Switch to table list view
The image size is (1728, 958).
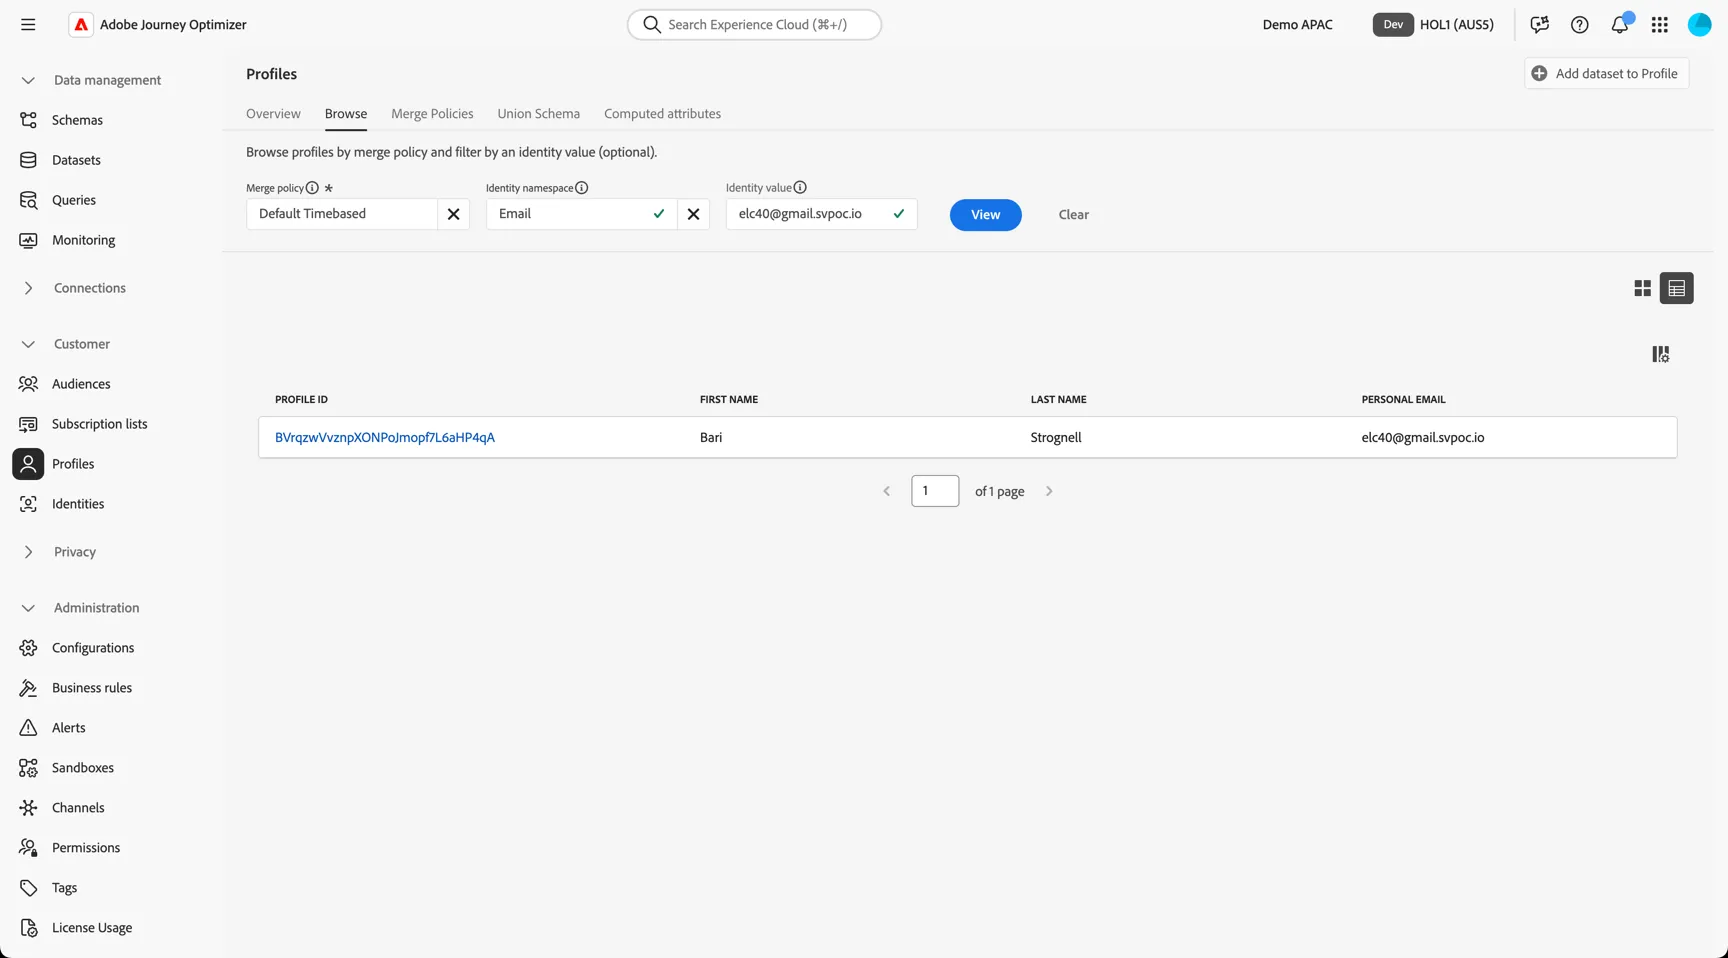coord(1677,288)
